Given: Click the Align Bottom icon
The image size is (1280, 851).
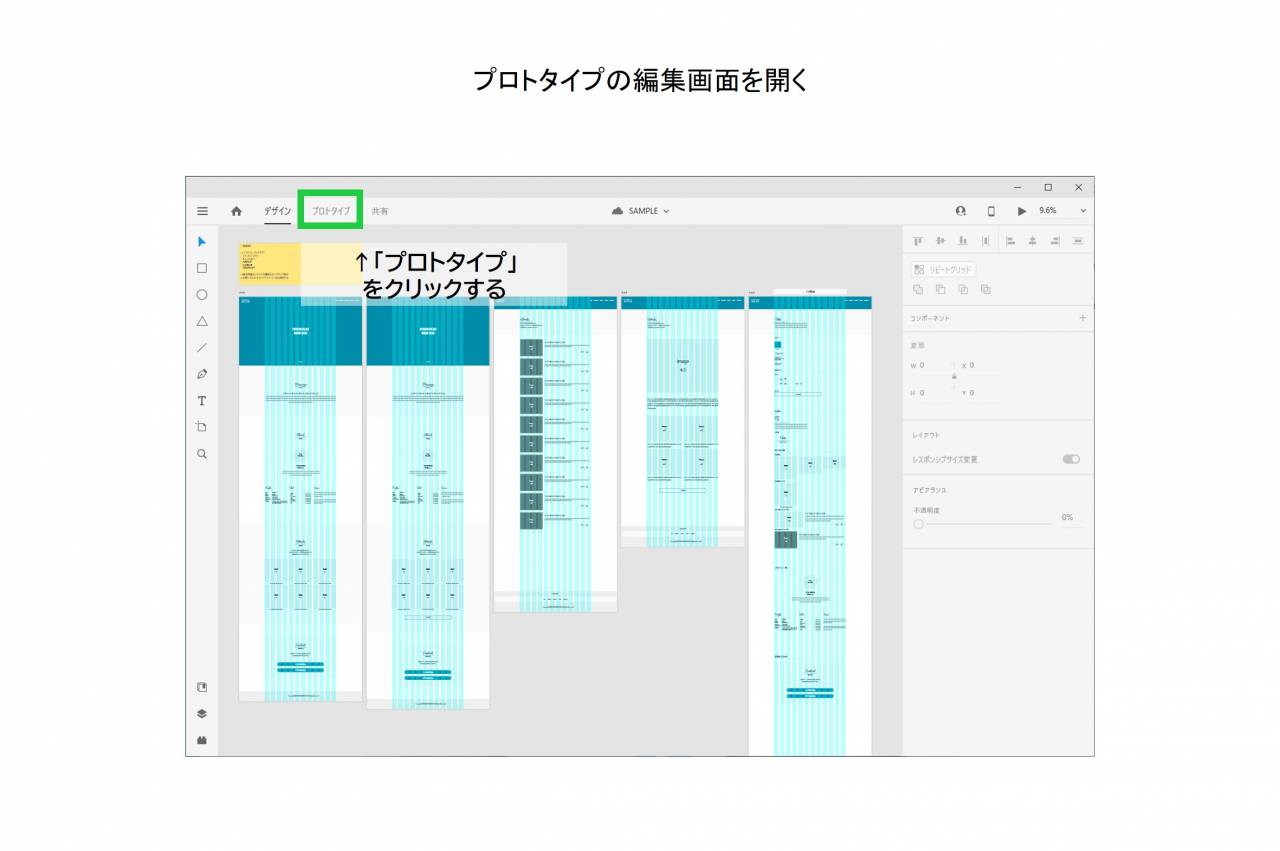Looking at the screenshot, I should (x=963, y=241).
